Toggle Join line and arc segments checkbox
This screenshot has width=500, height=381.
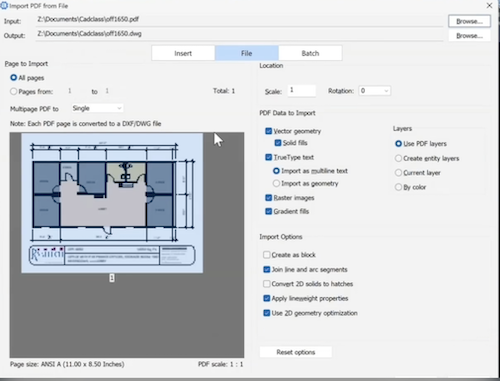coord(267,269)
